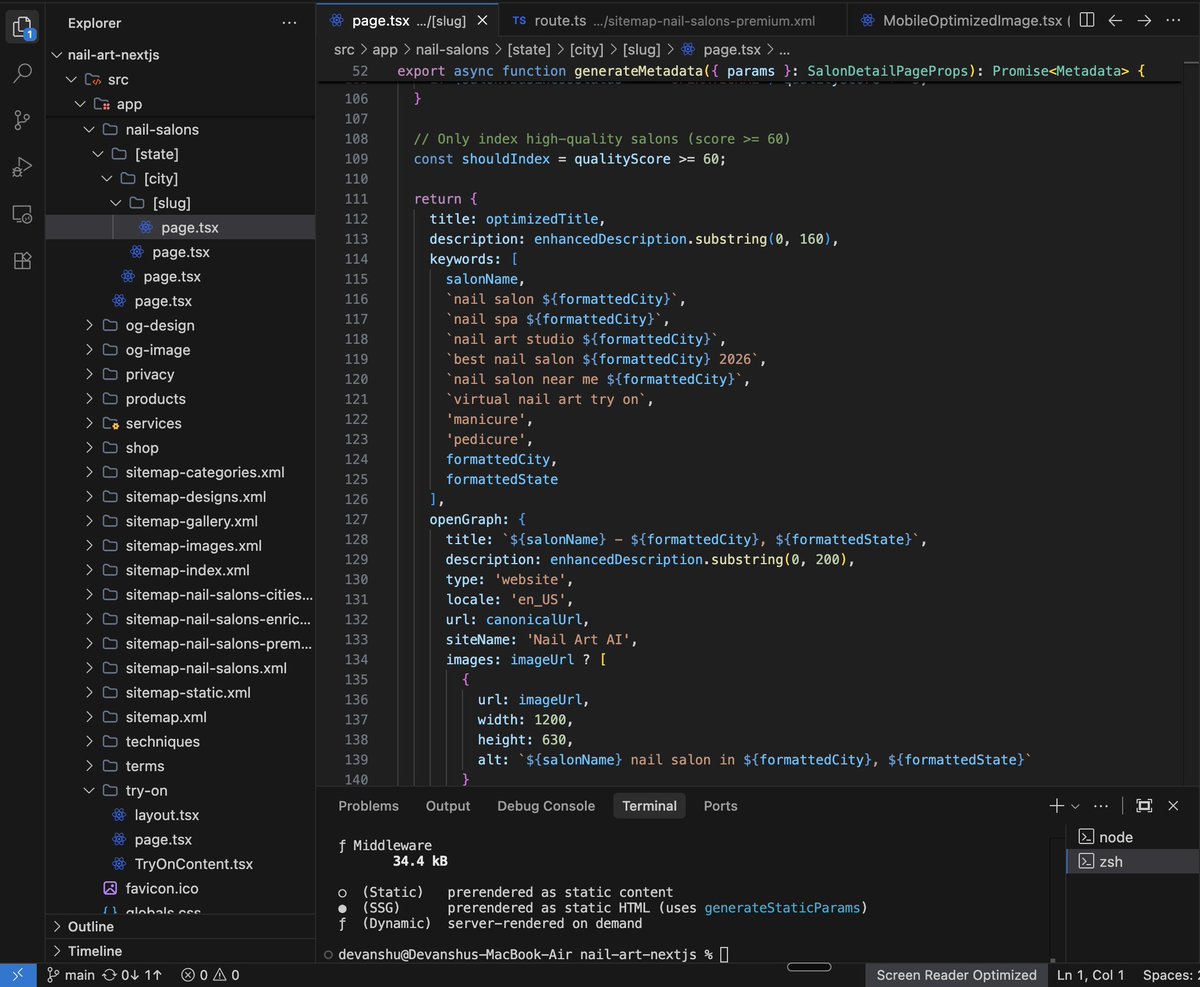Open the terminal launch profile dropdown
This screenshot has height=987, width=1200.
(x=1075, y=806)
